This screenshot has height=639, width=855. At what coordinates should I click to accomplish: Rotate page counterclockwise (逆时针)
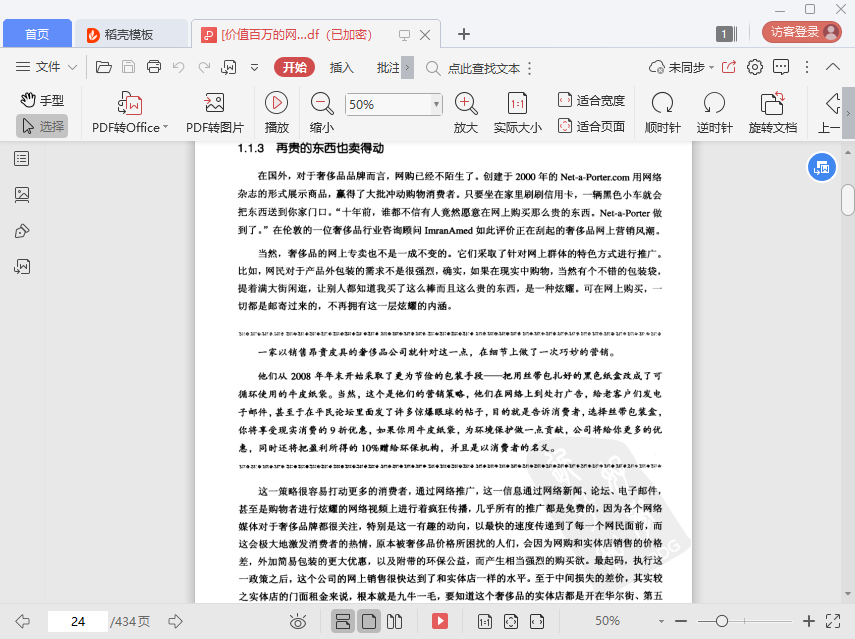tap(714, 113)
